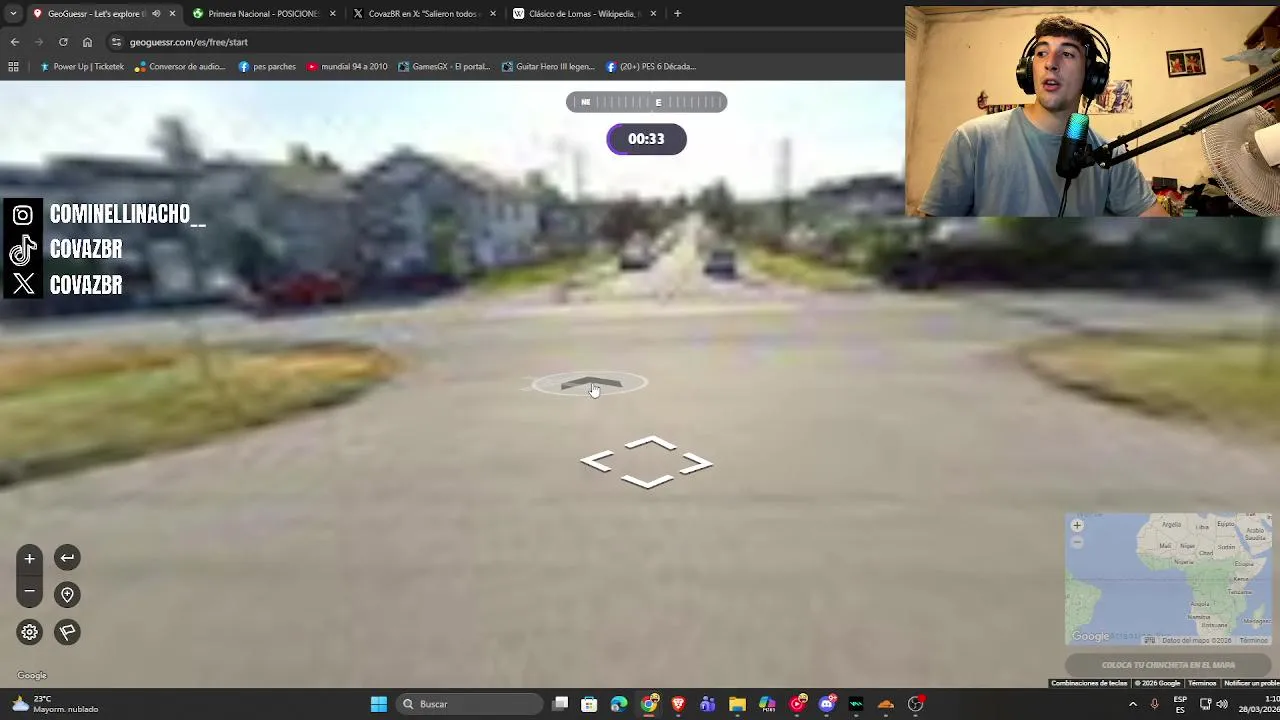1280x720 pixels.
Task: Close the Clásico de Lomas Wikipedia tab
Action: [653, 14]
